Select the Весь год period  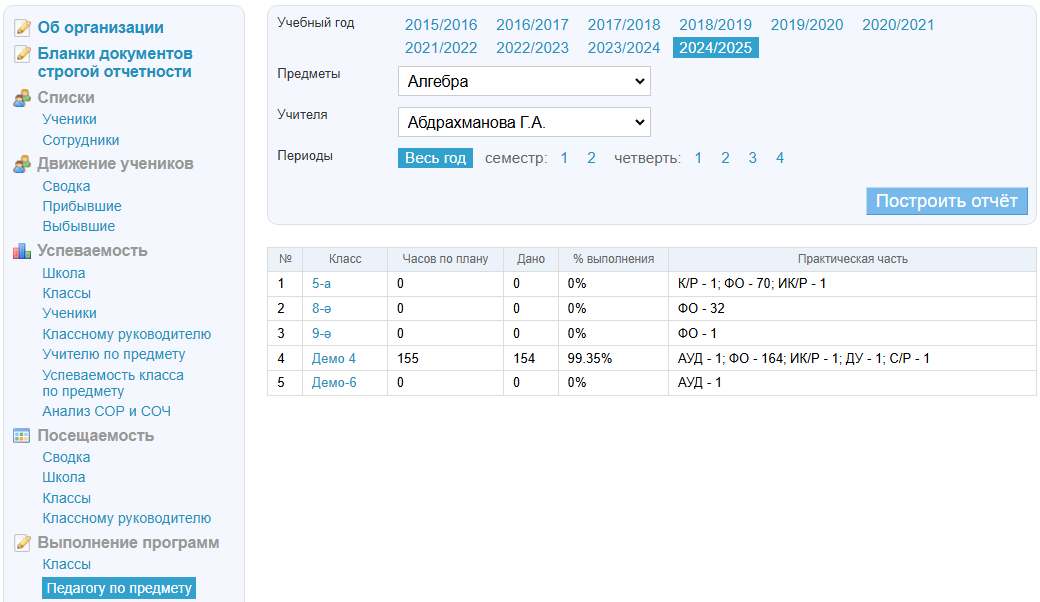click(435, 158)
